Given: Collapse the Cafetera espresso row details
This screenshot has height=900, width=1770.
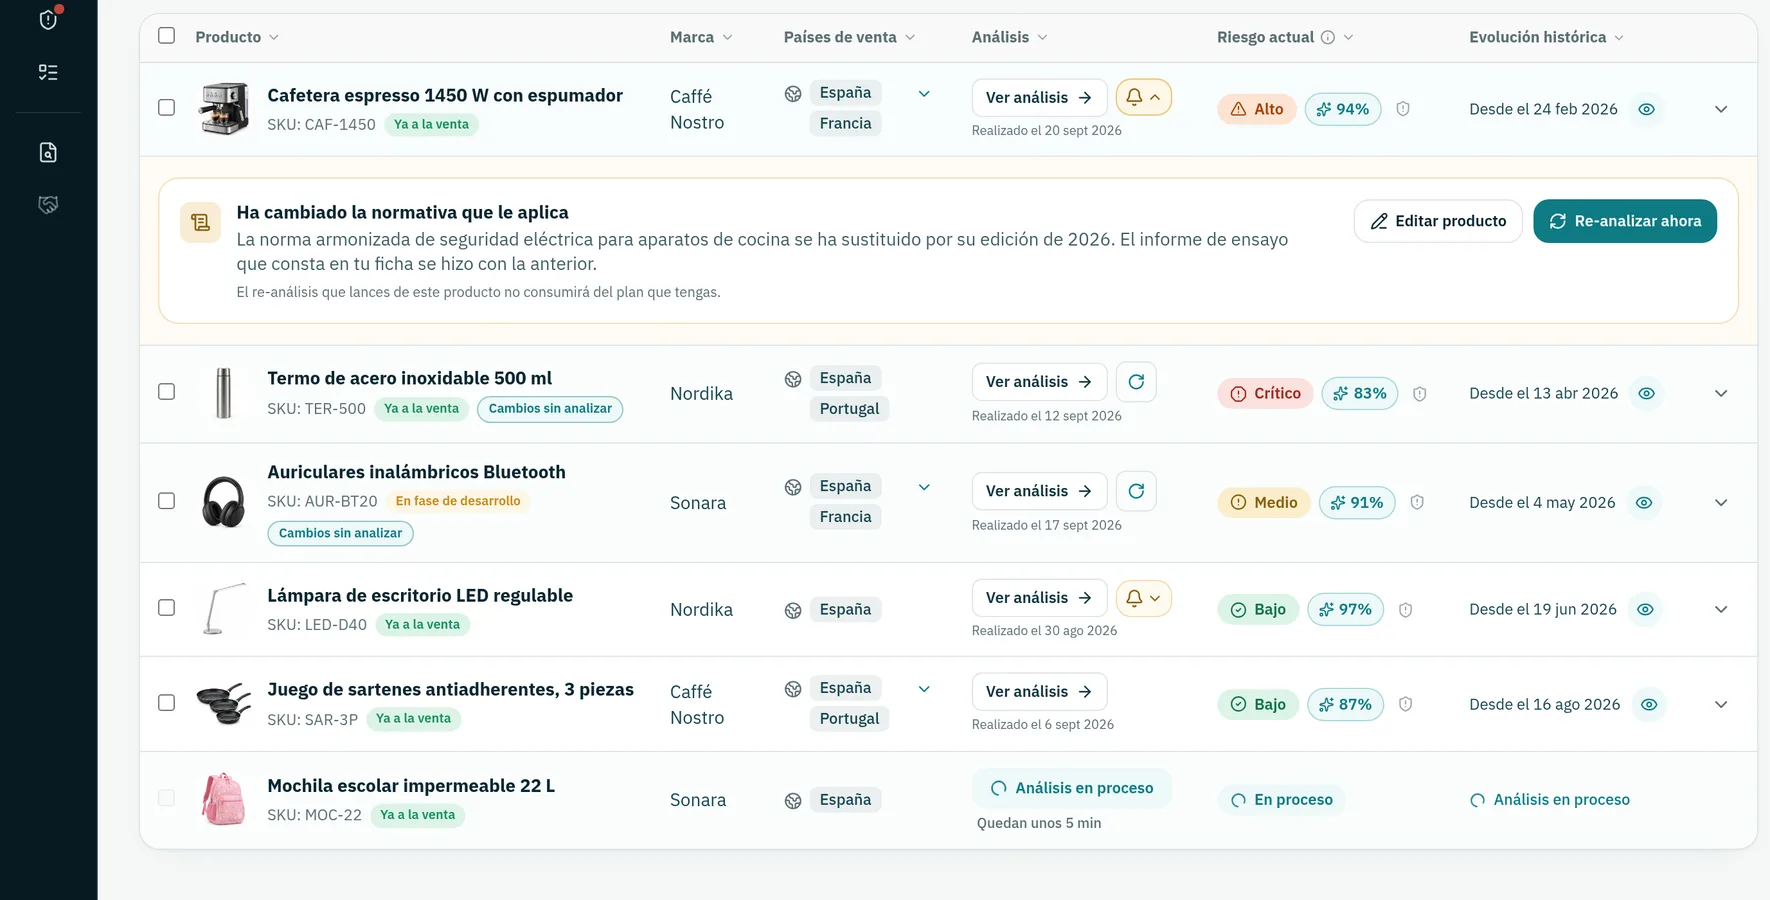Looking at the screenshot, I should click(1721, 109).
